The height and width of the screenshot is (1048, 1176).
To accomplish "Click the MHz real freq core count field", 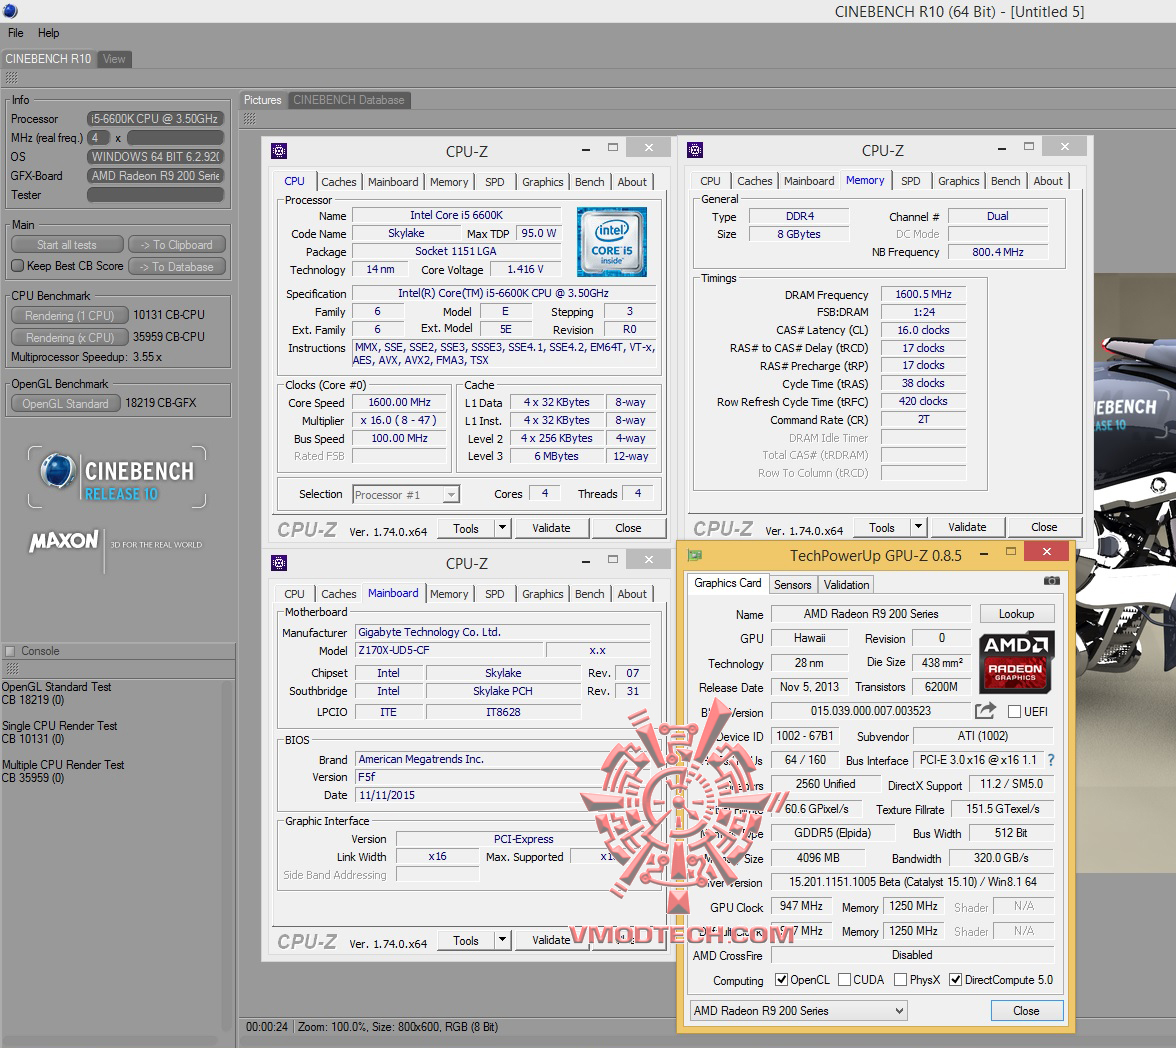I will click(x=98, y=138).
